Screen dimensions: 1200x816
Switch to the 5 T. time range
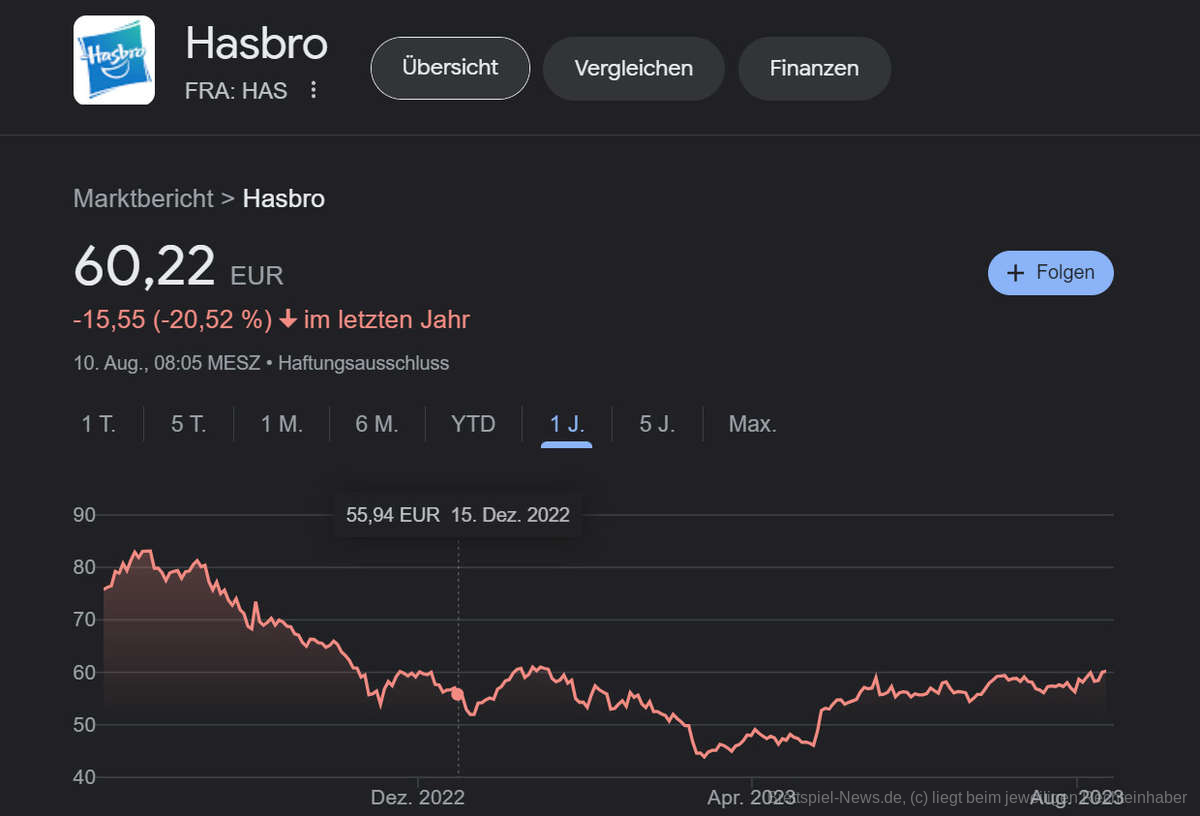pyautogui.click(x=187, y=423)
